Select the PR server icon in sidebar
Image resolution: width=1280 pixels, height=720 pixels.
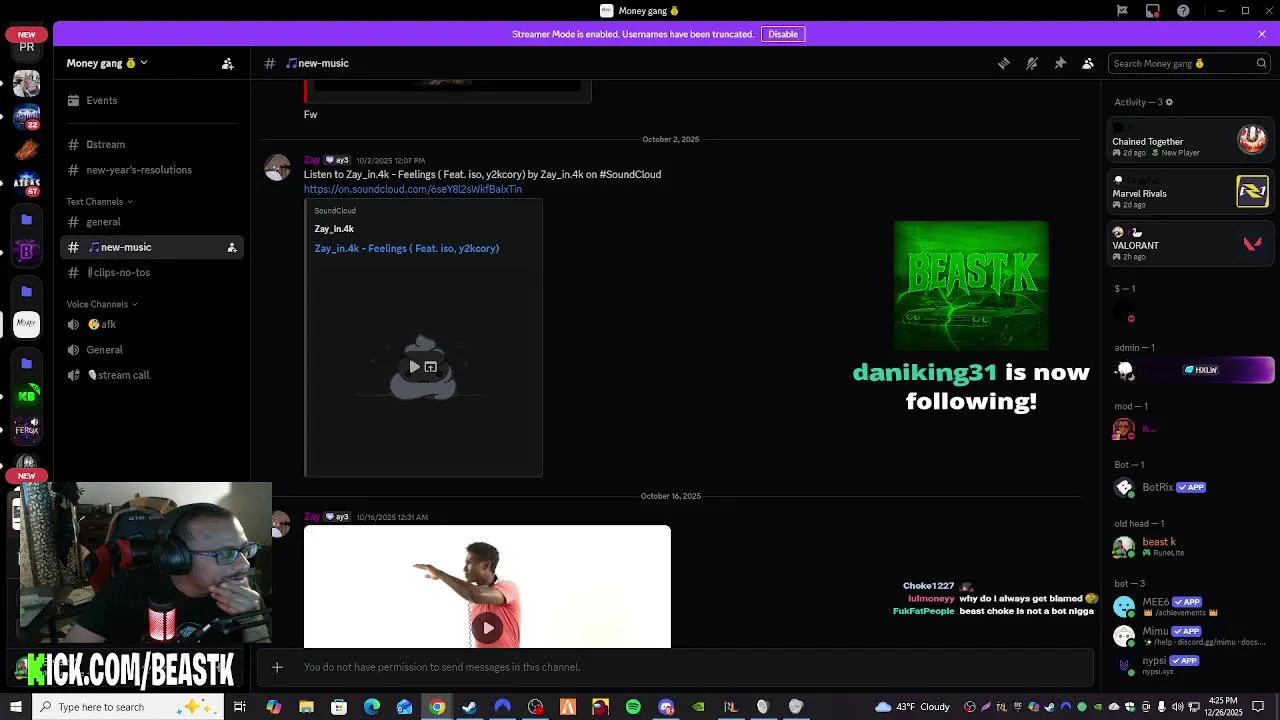pos(27,46)
